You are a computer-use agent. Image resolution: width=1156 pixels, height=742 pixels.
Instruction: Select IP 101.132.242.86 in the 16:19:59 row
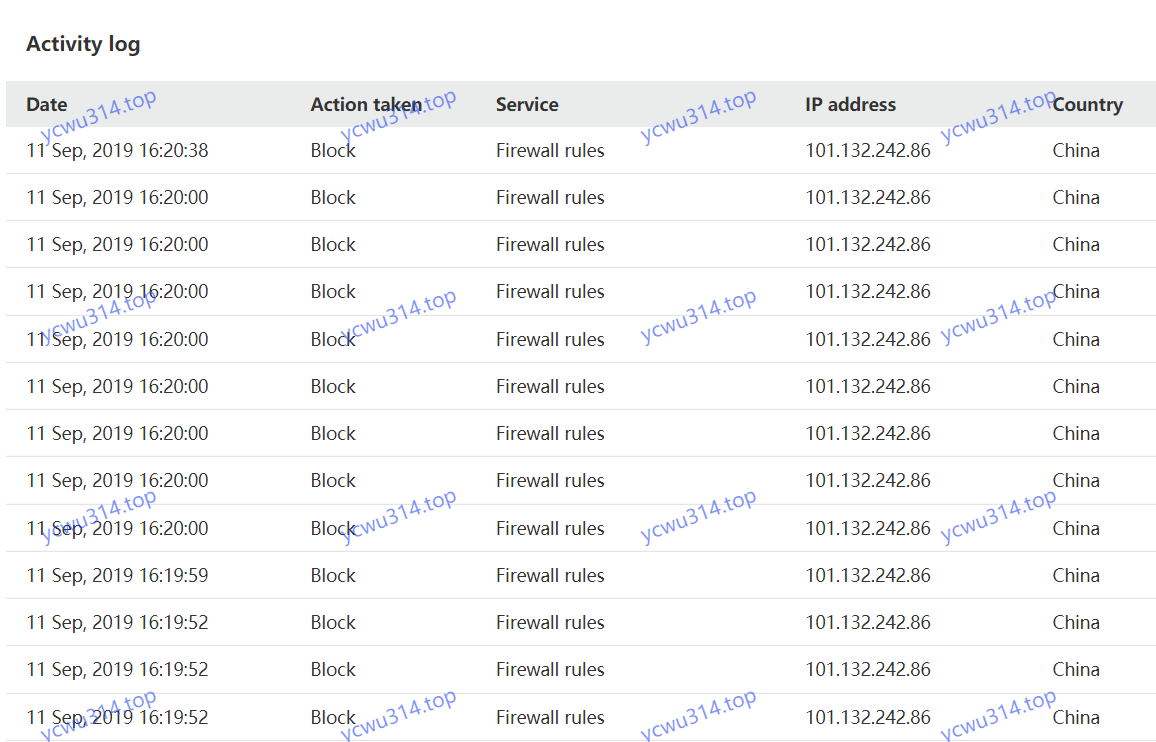(x=868, y=576)
